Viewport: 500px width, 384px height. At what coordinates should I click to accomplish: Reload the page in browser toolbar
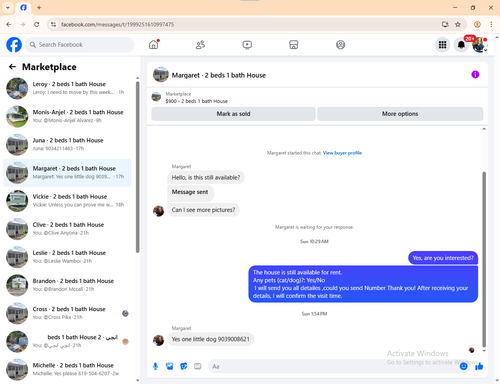click(x=37, y=24)
